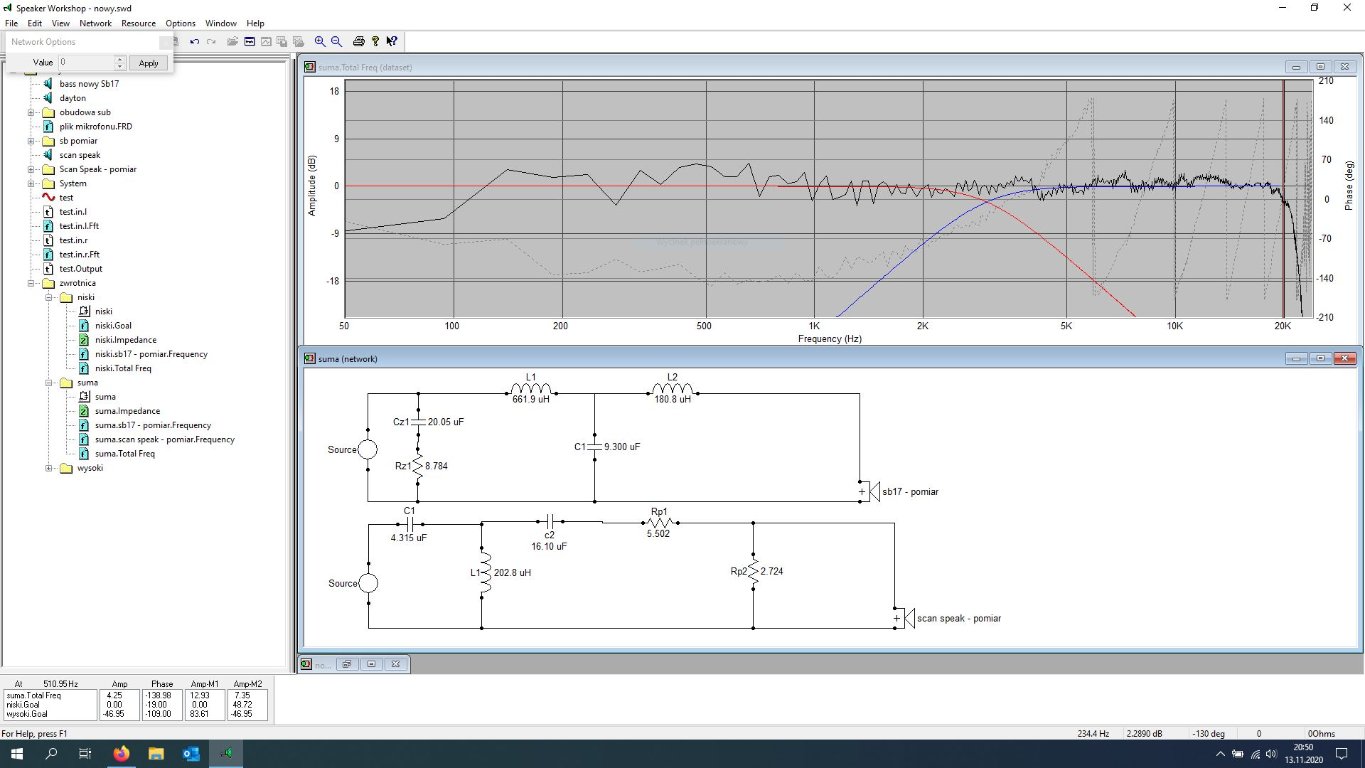Screen dimensions: 1365x768
Task: Restore the minimized child window at bottom
Action: pyautogui.click(x=348, y=664)
